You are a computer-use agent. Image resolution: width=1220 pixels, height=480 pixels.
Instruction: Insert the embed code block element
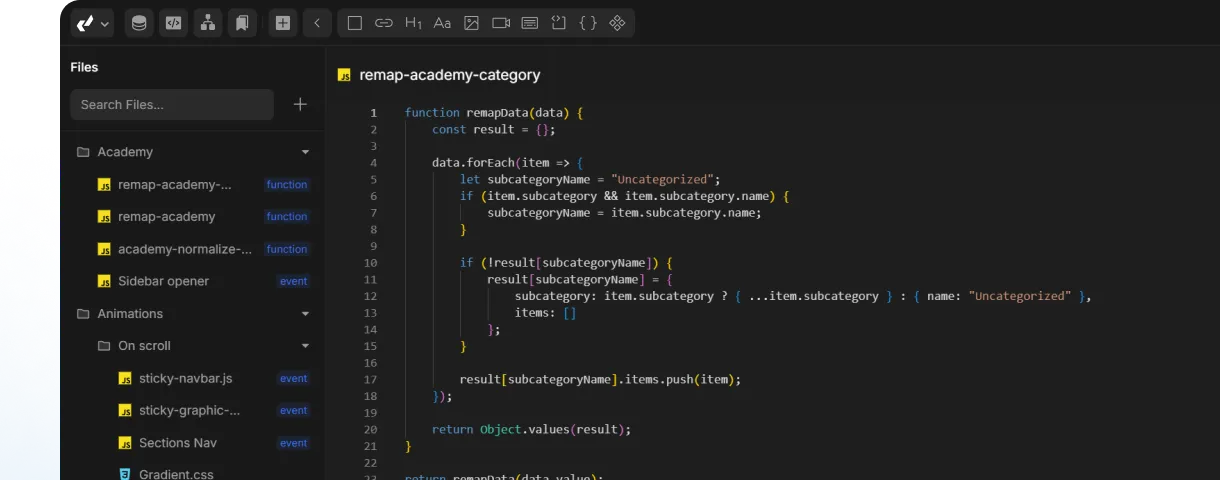(559, 23)
